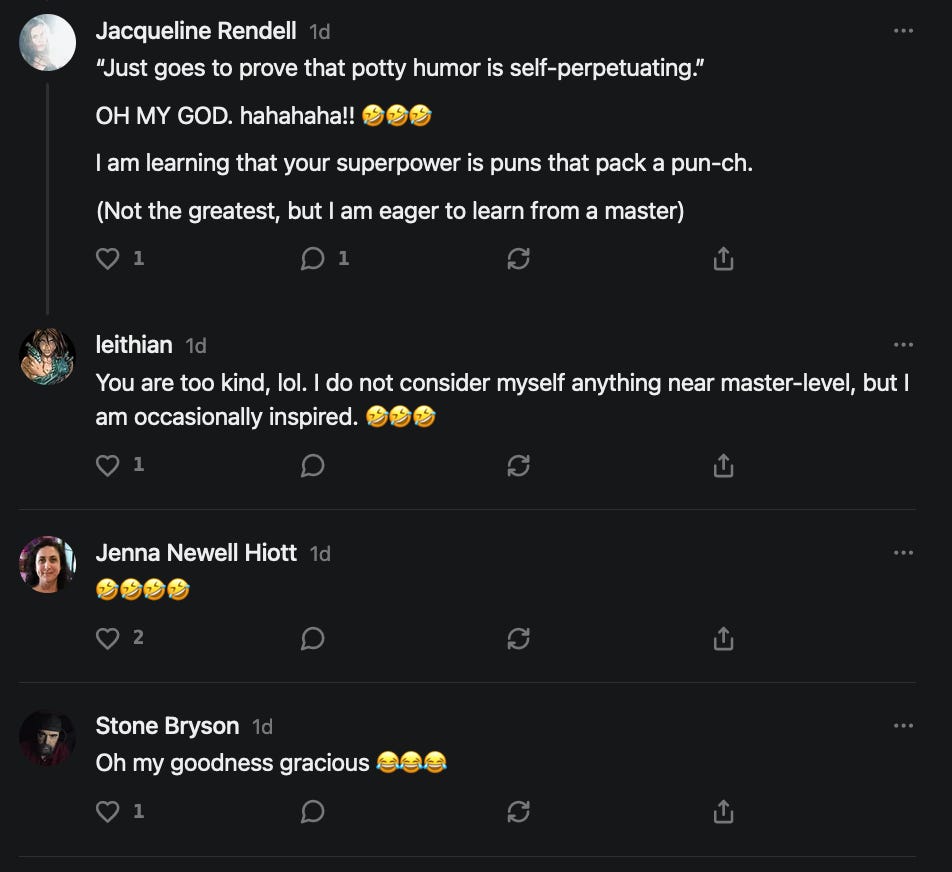Open more options for Stone Bryson's comment
The image size is (952, 872).
[903, 726]
